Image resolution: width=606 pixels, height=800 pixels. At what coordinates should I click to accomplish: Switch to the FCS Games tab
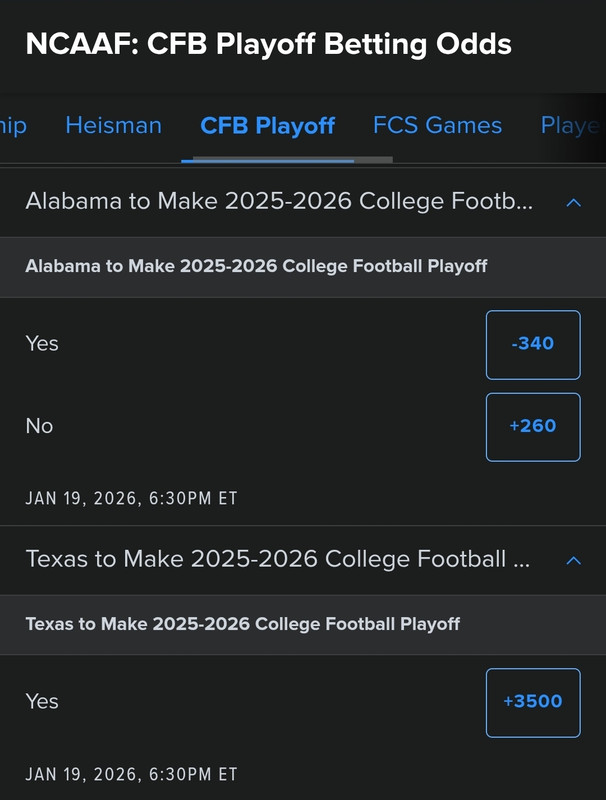point(437,125)
